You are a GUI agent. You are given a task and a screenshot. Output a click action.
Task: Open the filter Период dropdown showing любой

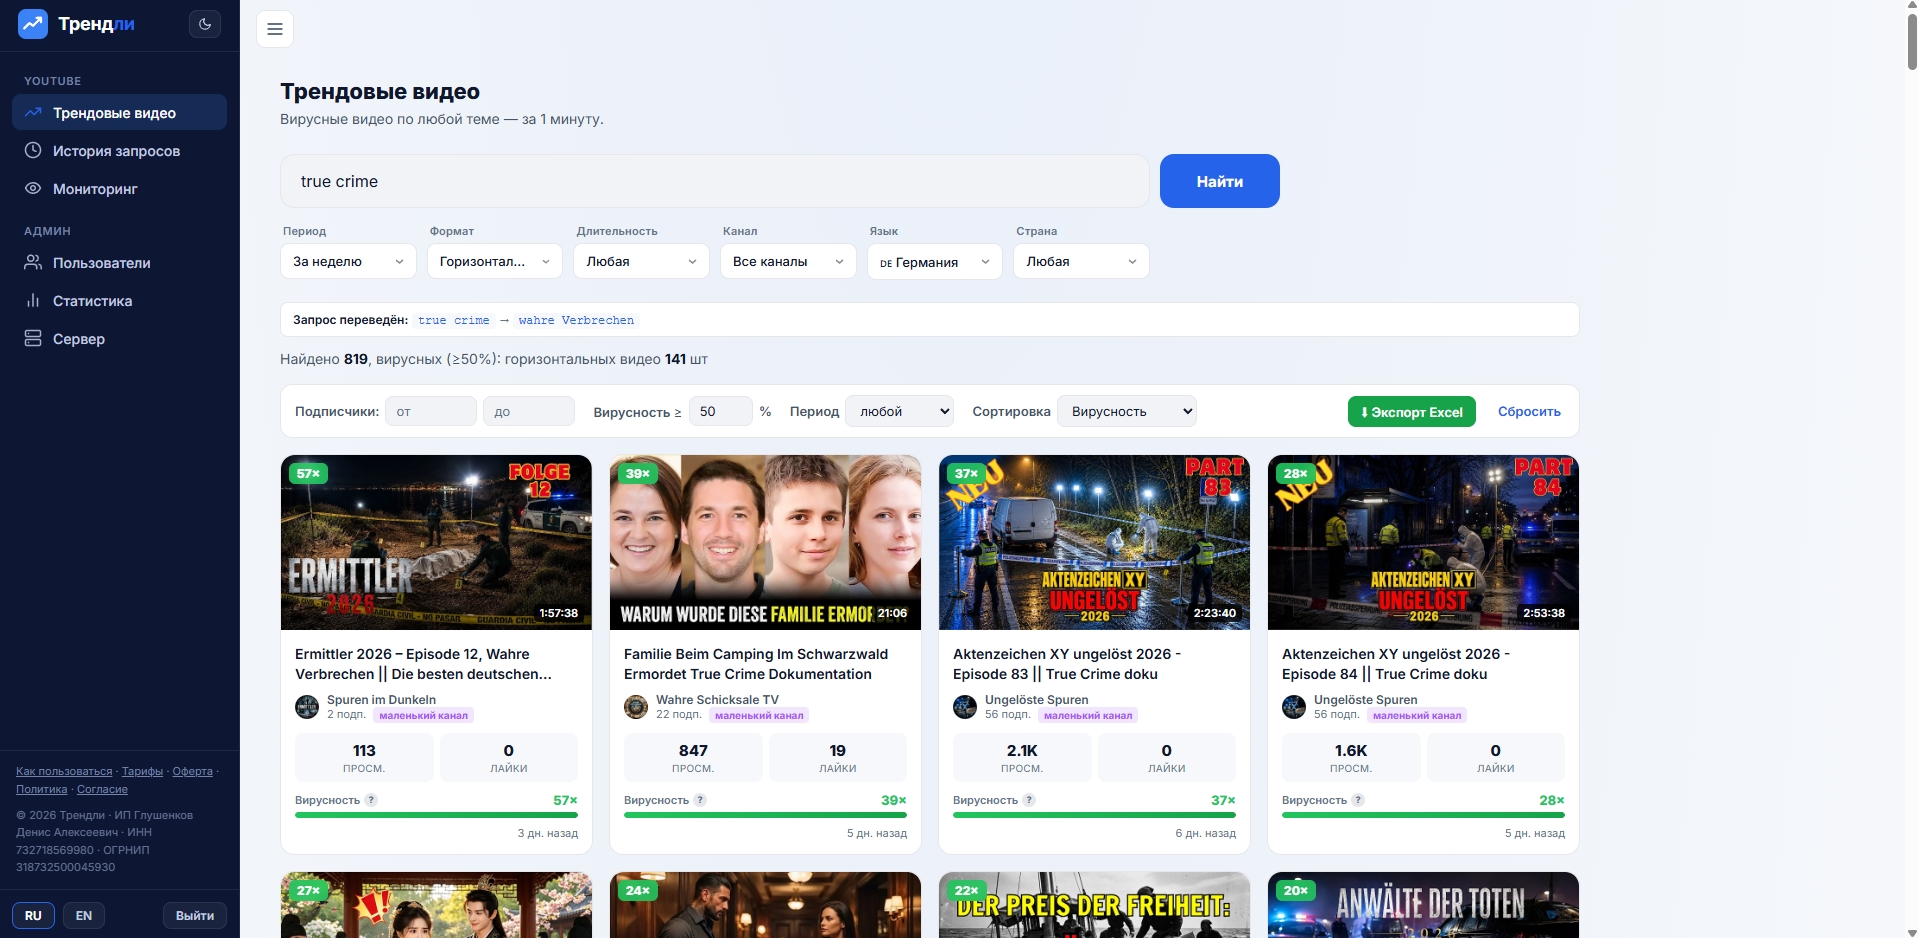(x=899, y=411)
